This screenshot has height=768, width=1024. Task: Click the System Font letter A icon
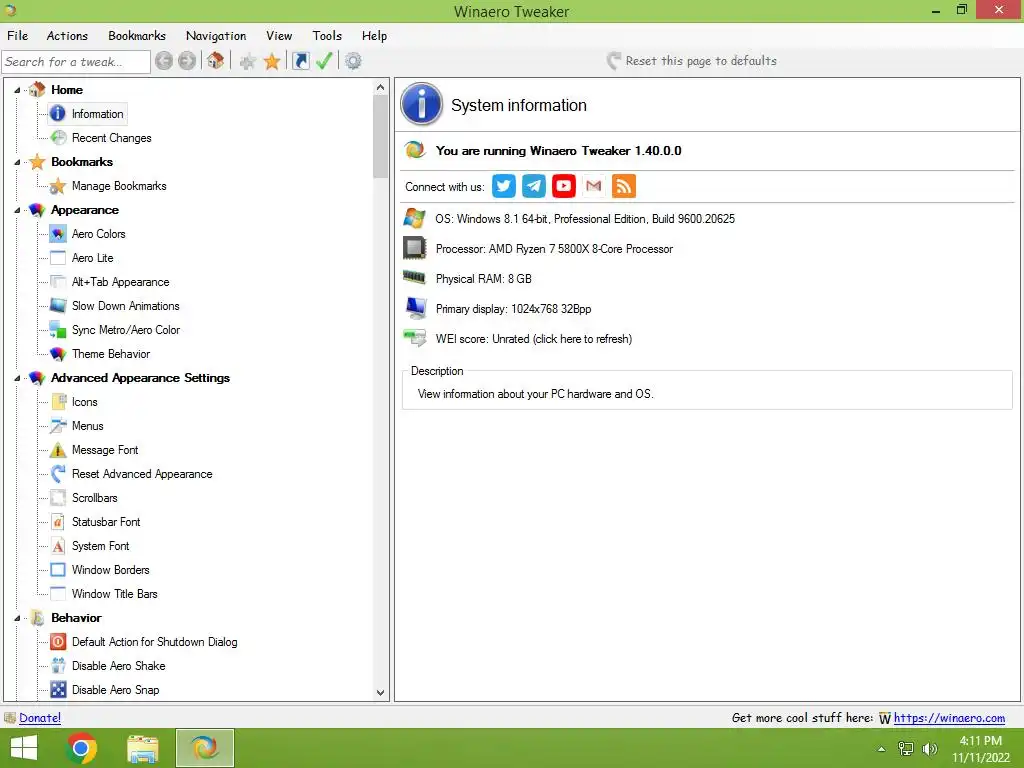pyautogui.click(x=58, y=546)
